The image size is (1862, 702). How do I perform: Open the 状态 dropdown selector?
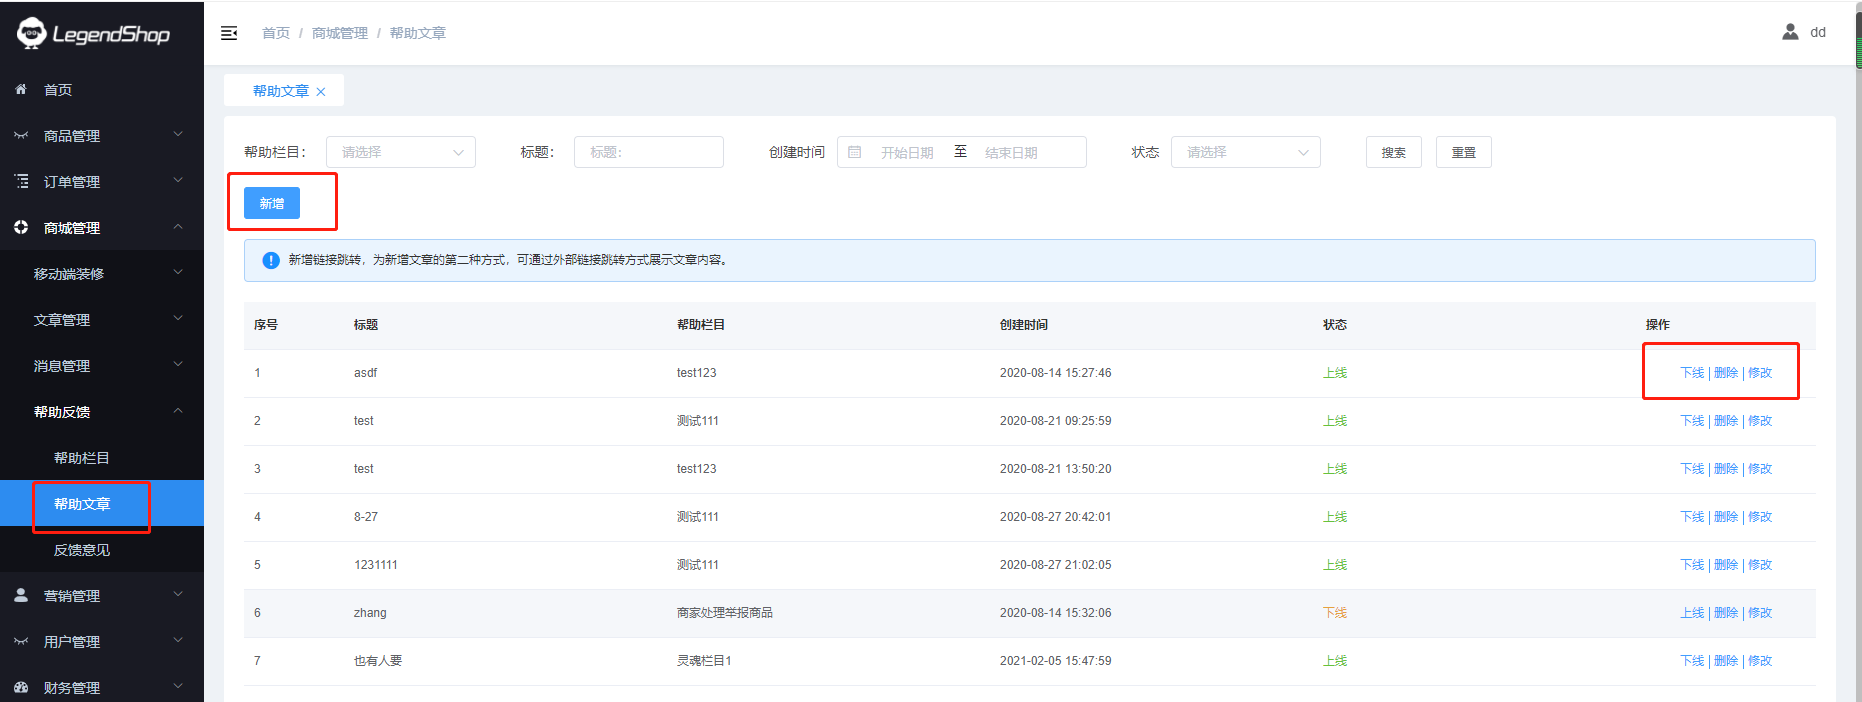(1245, 152)
